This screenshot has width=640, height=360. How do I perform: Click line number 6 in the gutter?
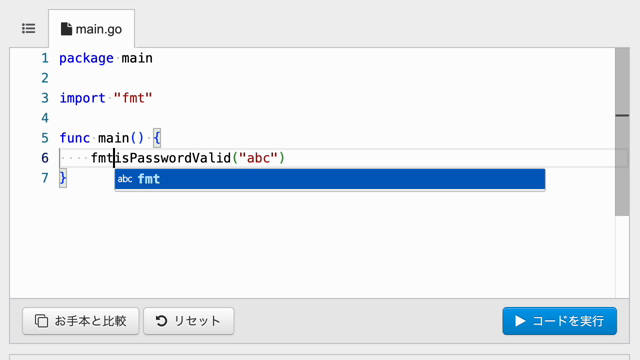45,158
